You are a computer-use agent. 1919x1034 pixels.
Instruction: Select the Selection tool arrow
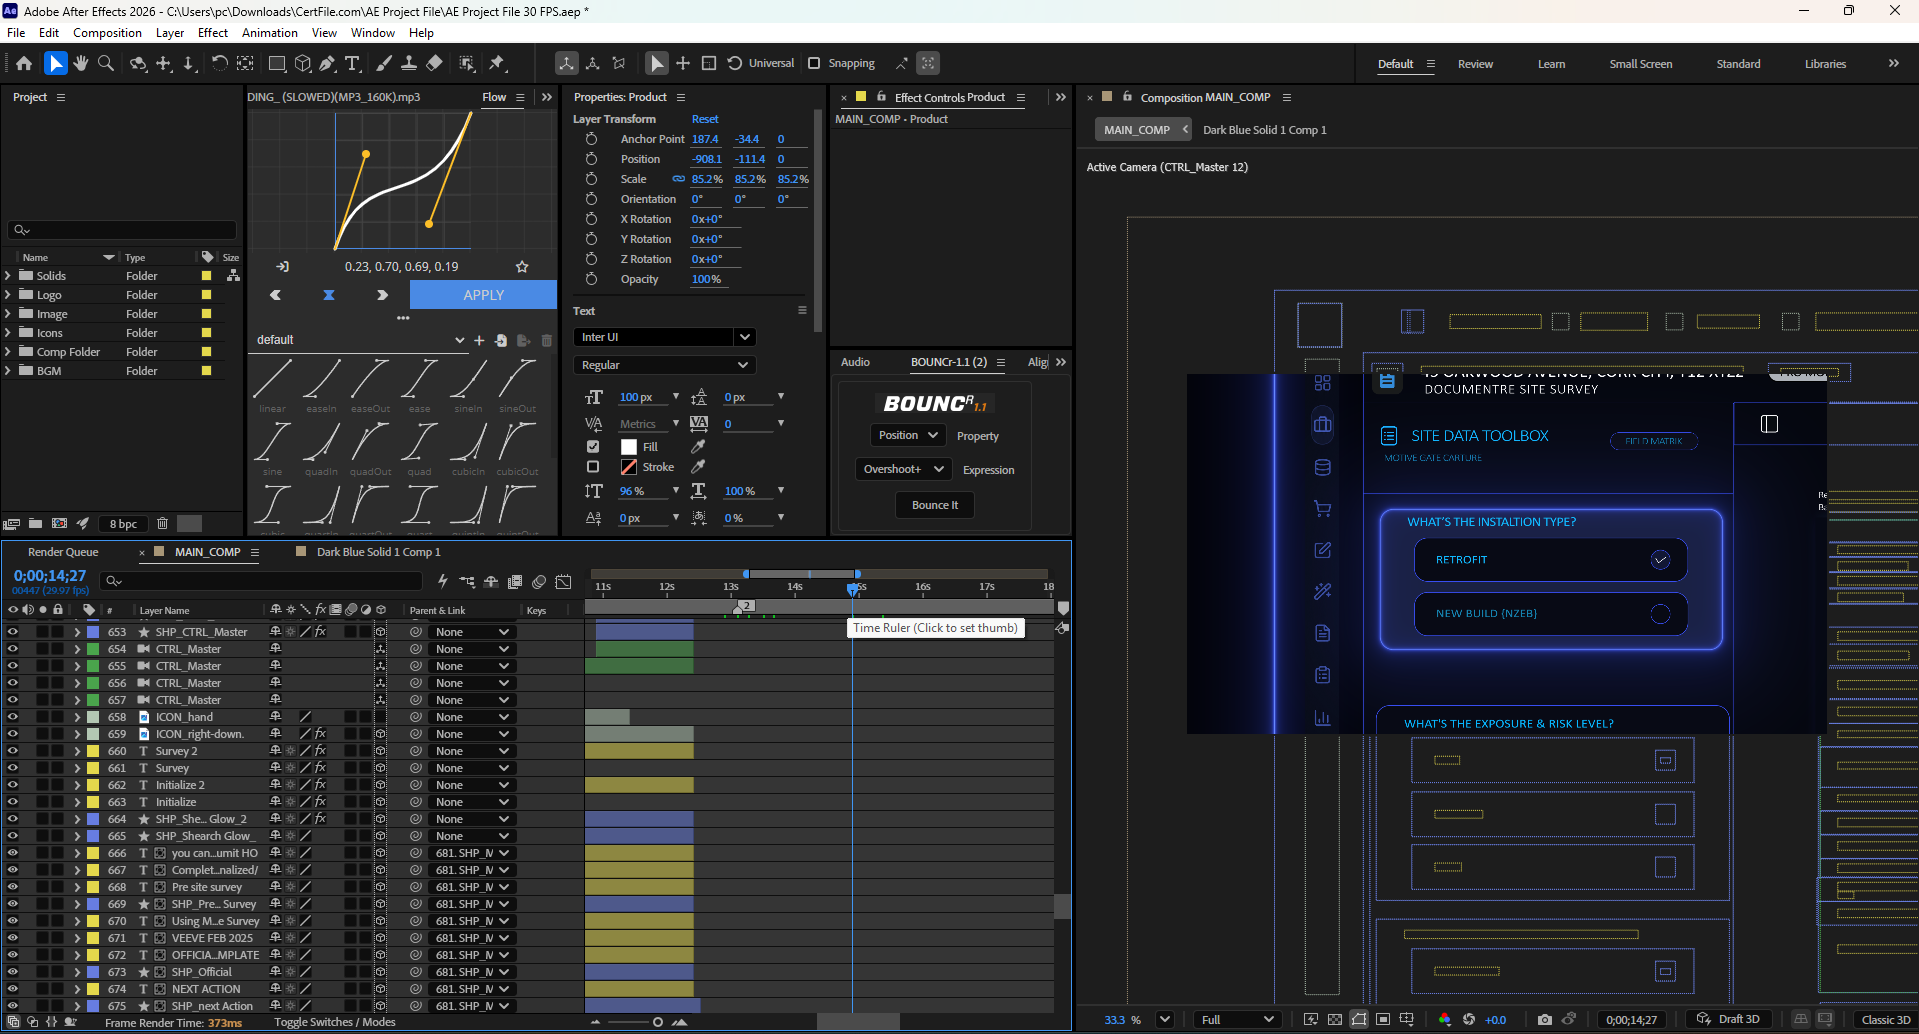(55, 63)
